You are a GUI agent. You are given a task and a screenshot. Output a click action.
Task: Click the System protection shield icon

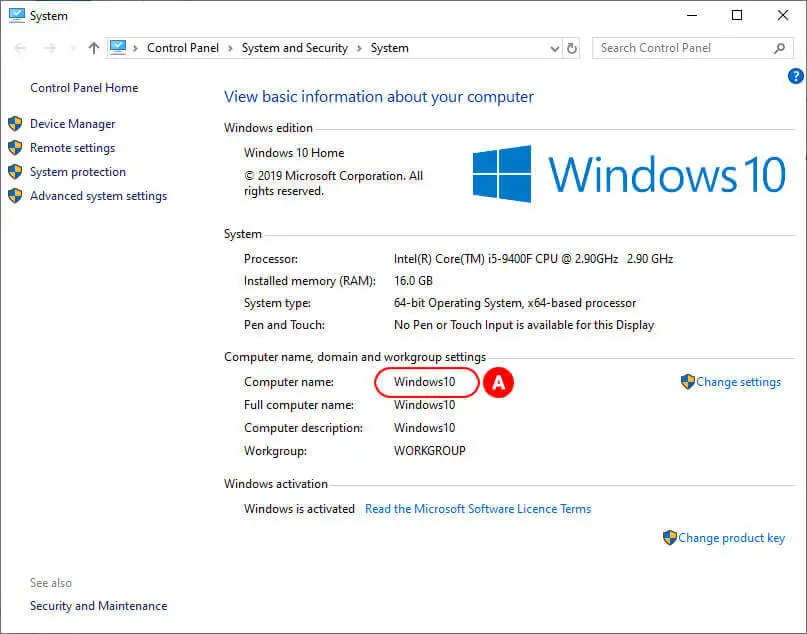[15, 171]
